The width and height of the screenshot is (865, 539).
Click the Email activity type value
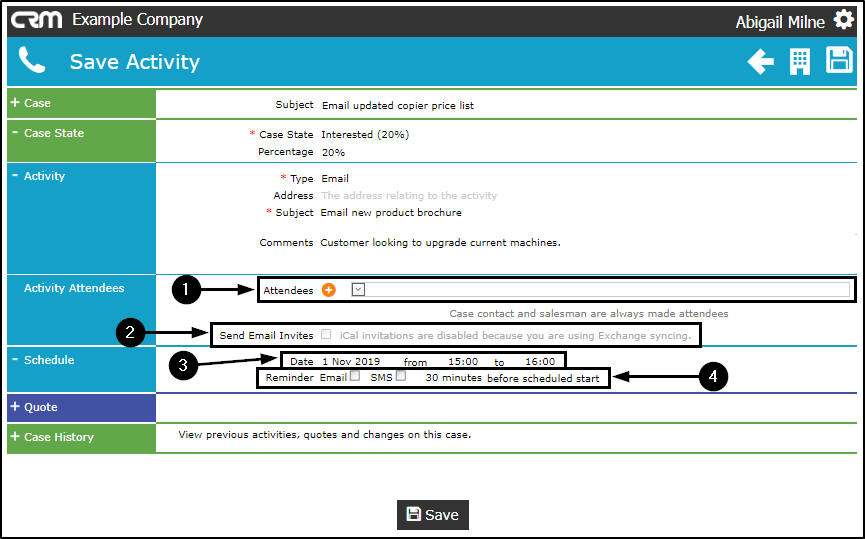point(335,179)
